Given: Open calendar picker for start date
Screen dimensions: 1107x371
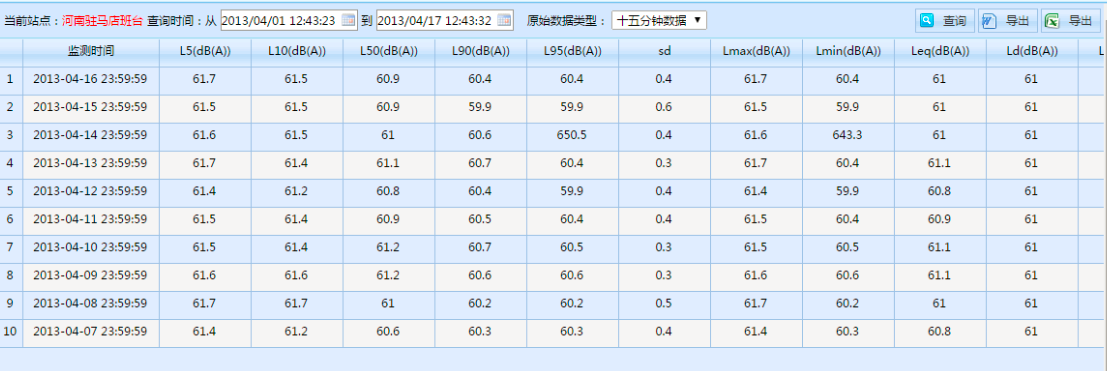Looking at the screenshot, I should 349,20.
